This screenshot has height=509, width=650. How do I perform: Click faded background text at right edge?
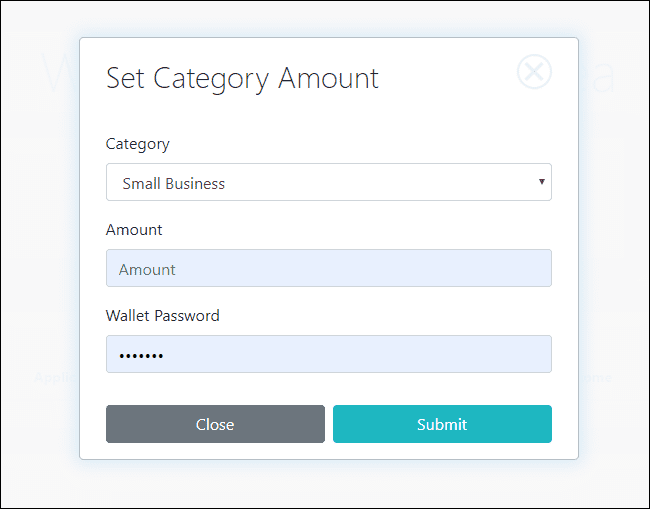[596, 378]
